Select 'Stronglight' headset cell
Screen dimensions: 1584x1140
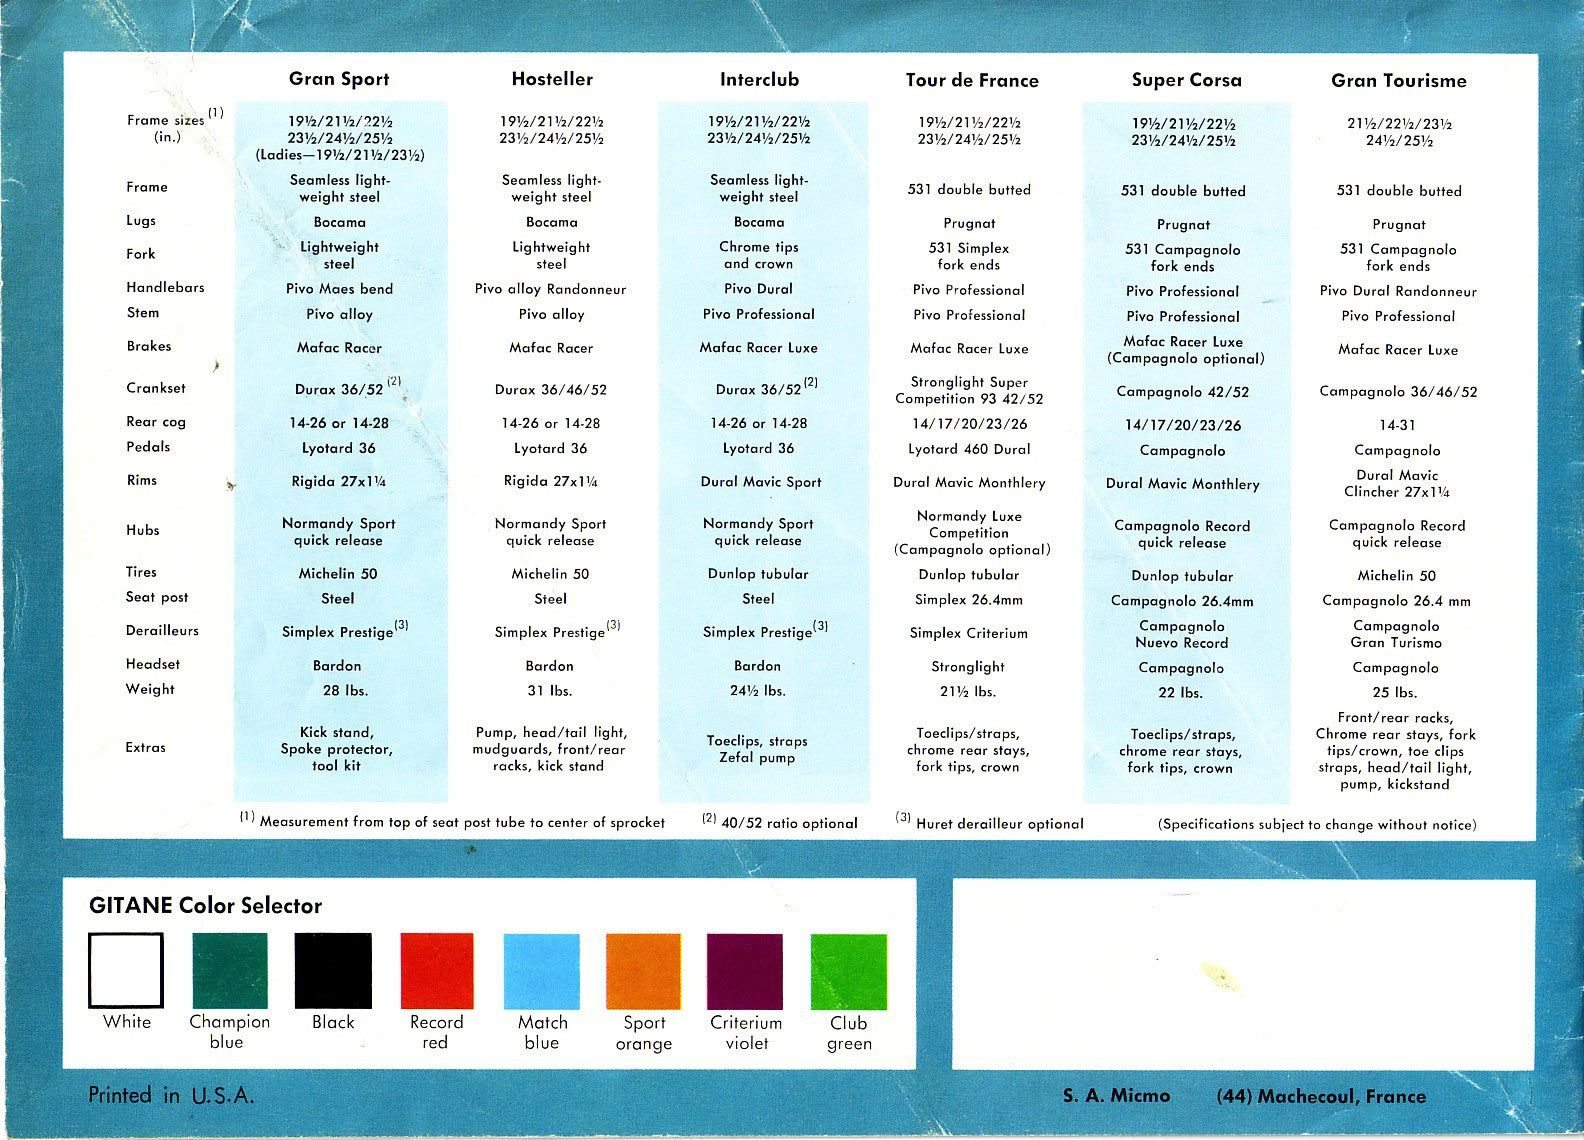pyautogui.click(x=968, y=667)
